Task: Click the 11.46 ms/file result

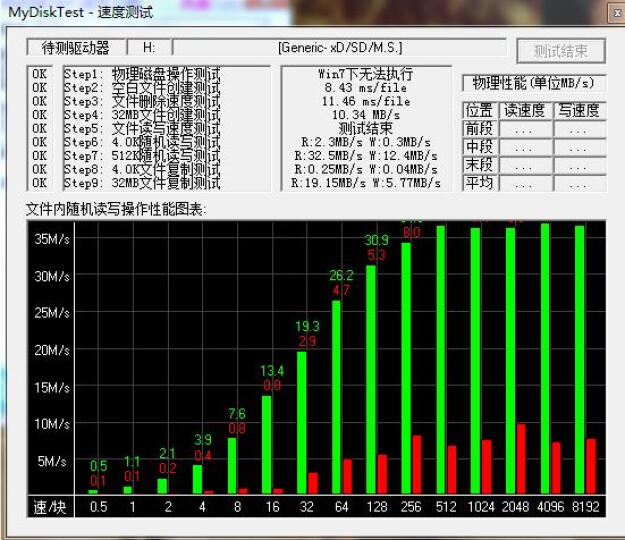Action: coord(366,101)
